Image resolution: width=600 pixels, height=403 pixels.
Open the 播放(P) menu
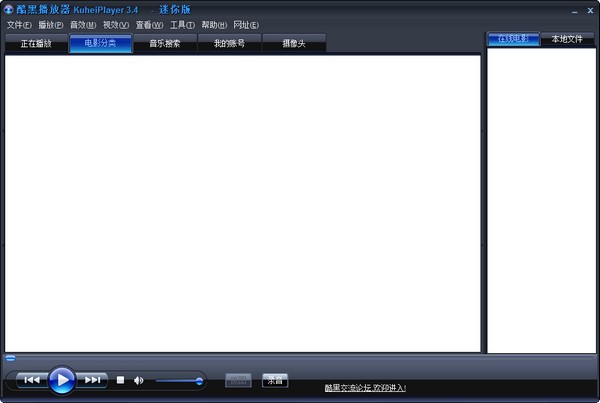coord(51,24)
